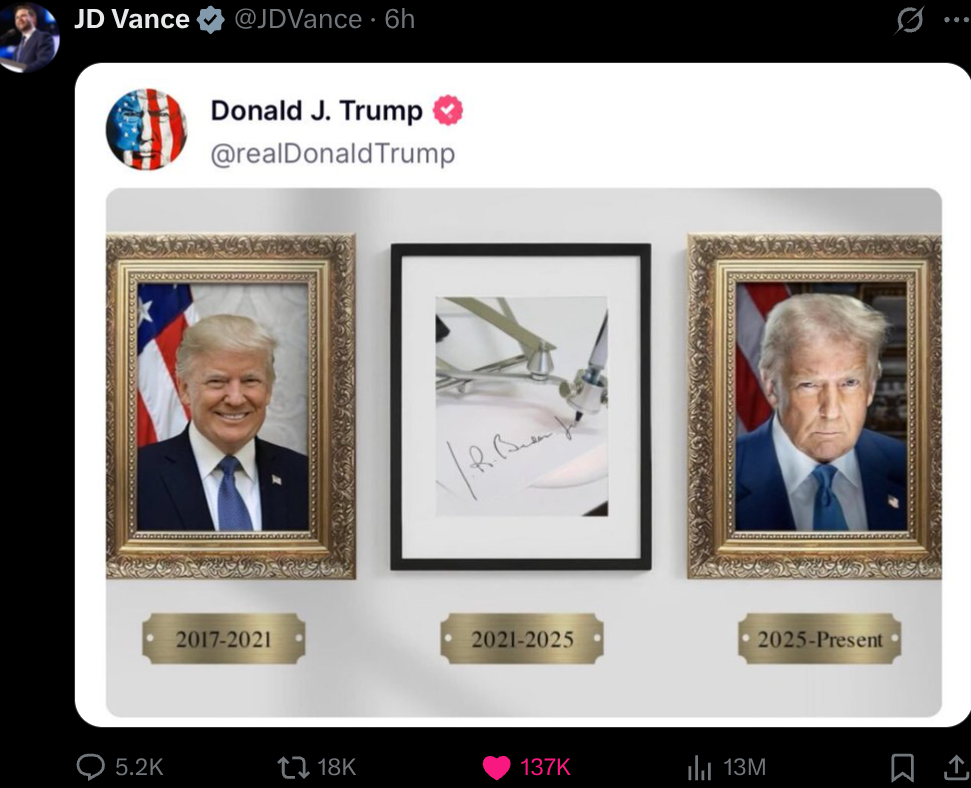Tap the share upload arrow icon

tap(957, 767)
